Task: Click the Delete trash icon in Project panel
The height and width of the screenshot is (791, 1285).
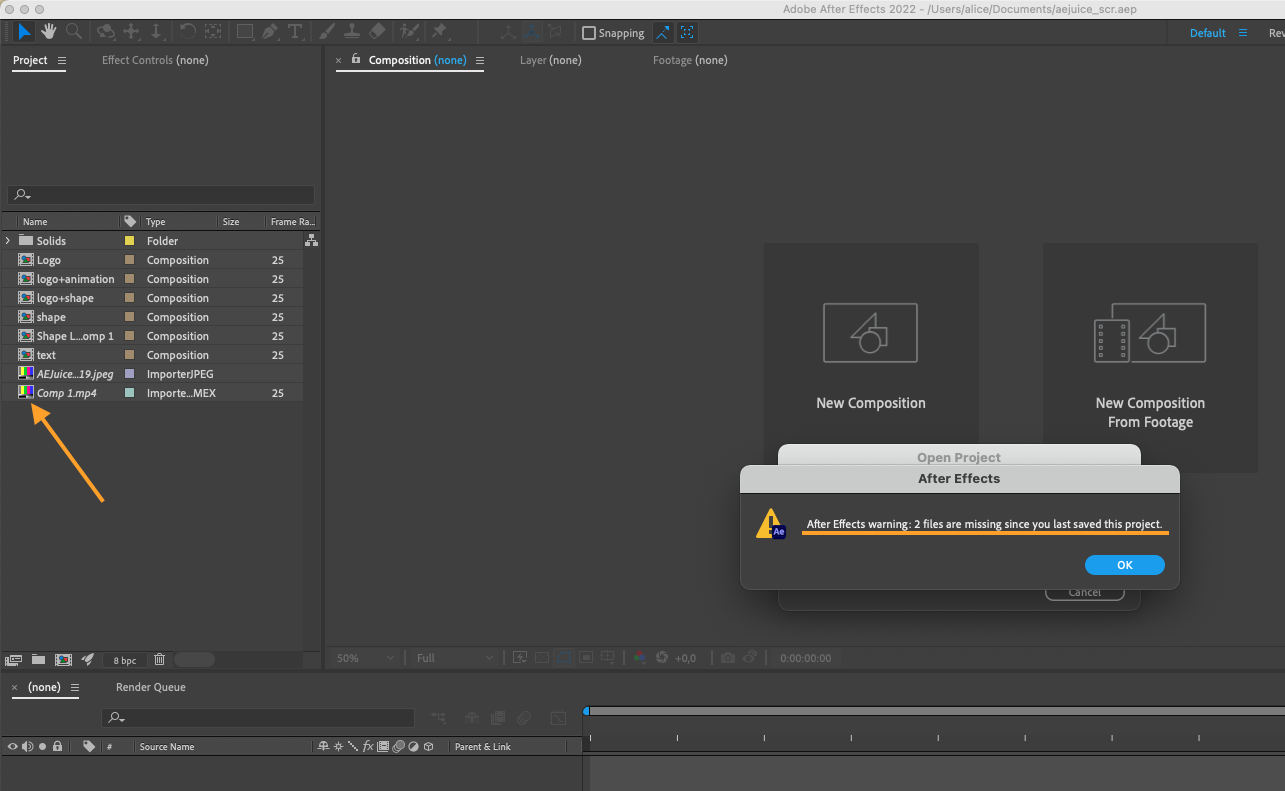Action: tap(159, 660)
